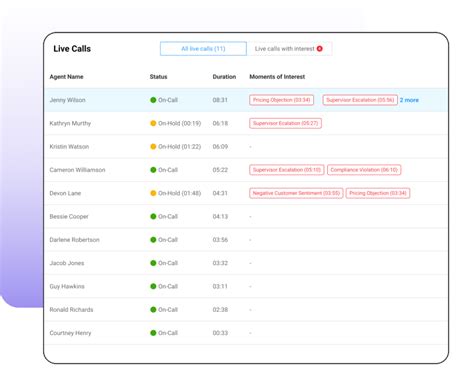Click Ronald Richards's green status dot
Viewport: 474px width, 370px height.
(153, 310)
